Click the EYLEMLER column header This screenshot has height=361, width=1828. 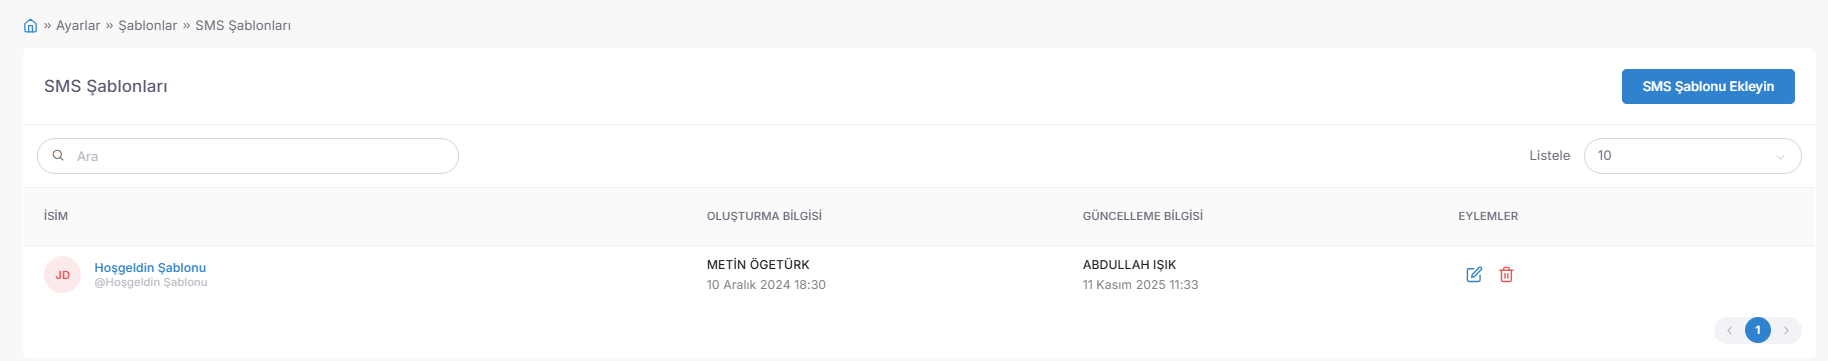coord(1488,216)
